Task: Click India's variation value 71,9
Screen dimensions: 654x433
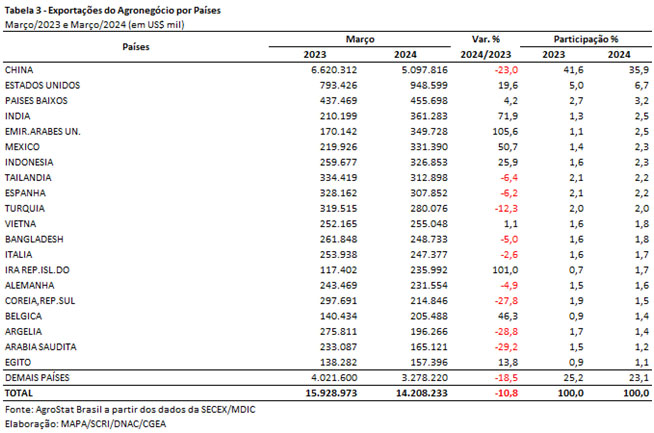Action: coord(508,116)
